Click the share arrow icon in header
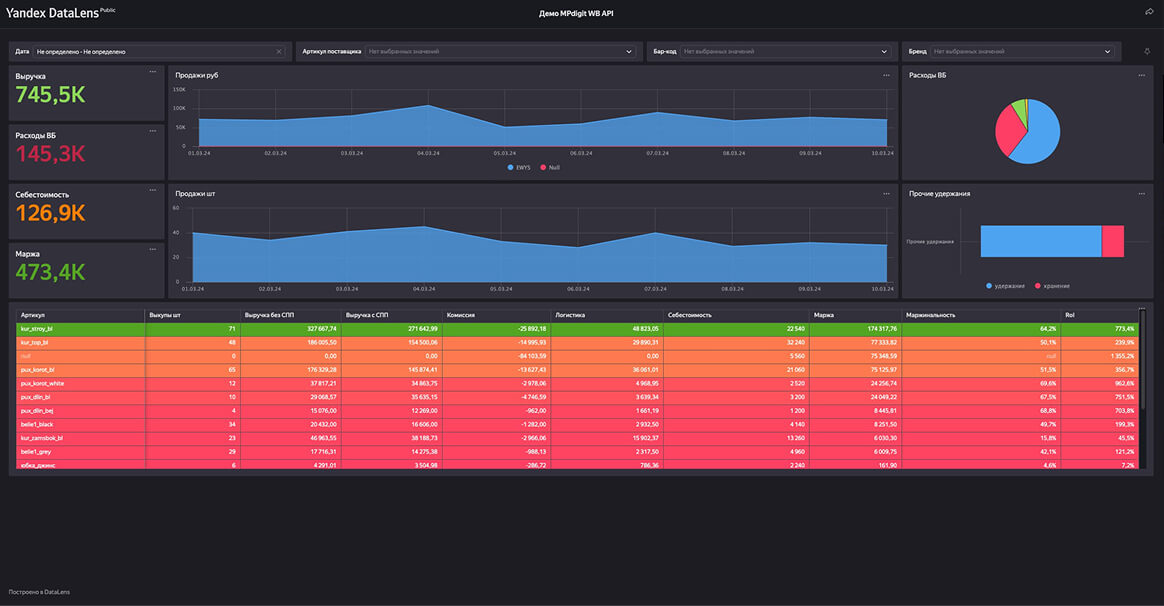The width and height of the screenshot is (1164, 606). (1148, 11)
